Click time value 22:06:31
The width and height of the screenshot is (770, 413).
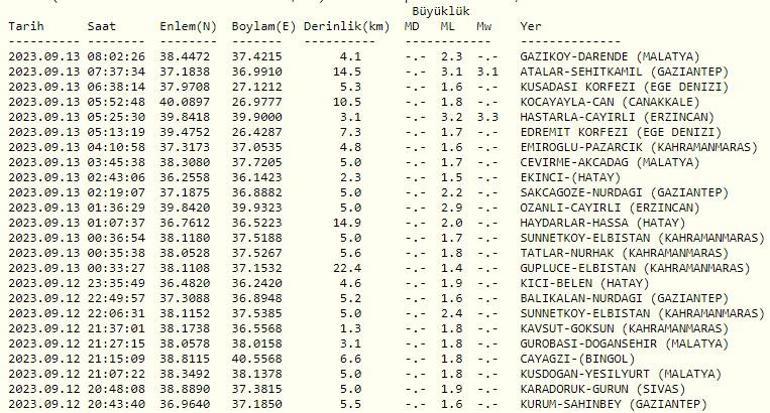(116, 314)
